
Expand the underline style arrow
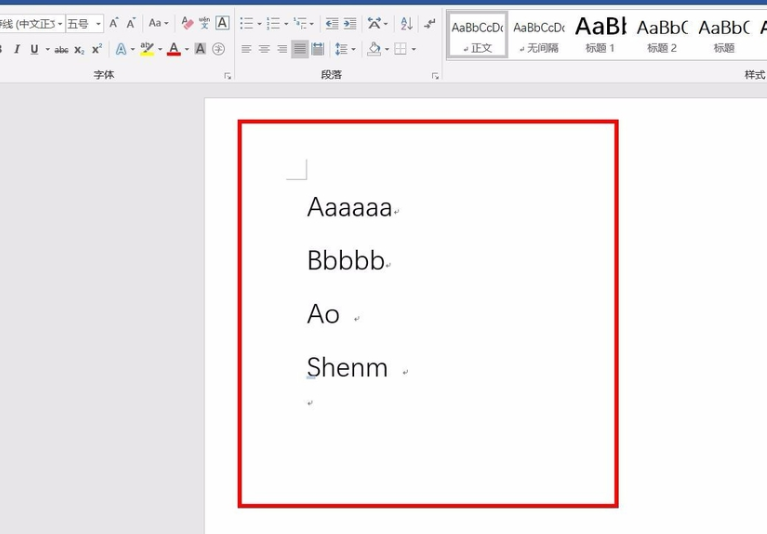point(47,49)
